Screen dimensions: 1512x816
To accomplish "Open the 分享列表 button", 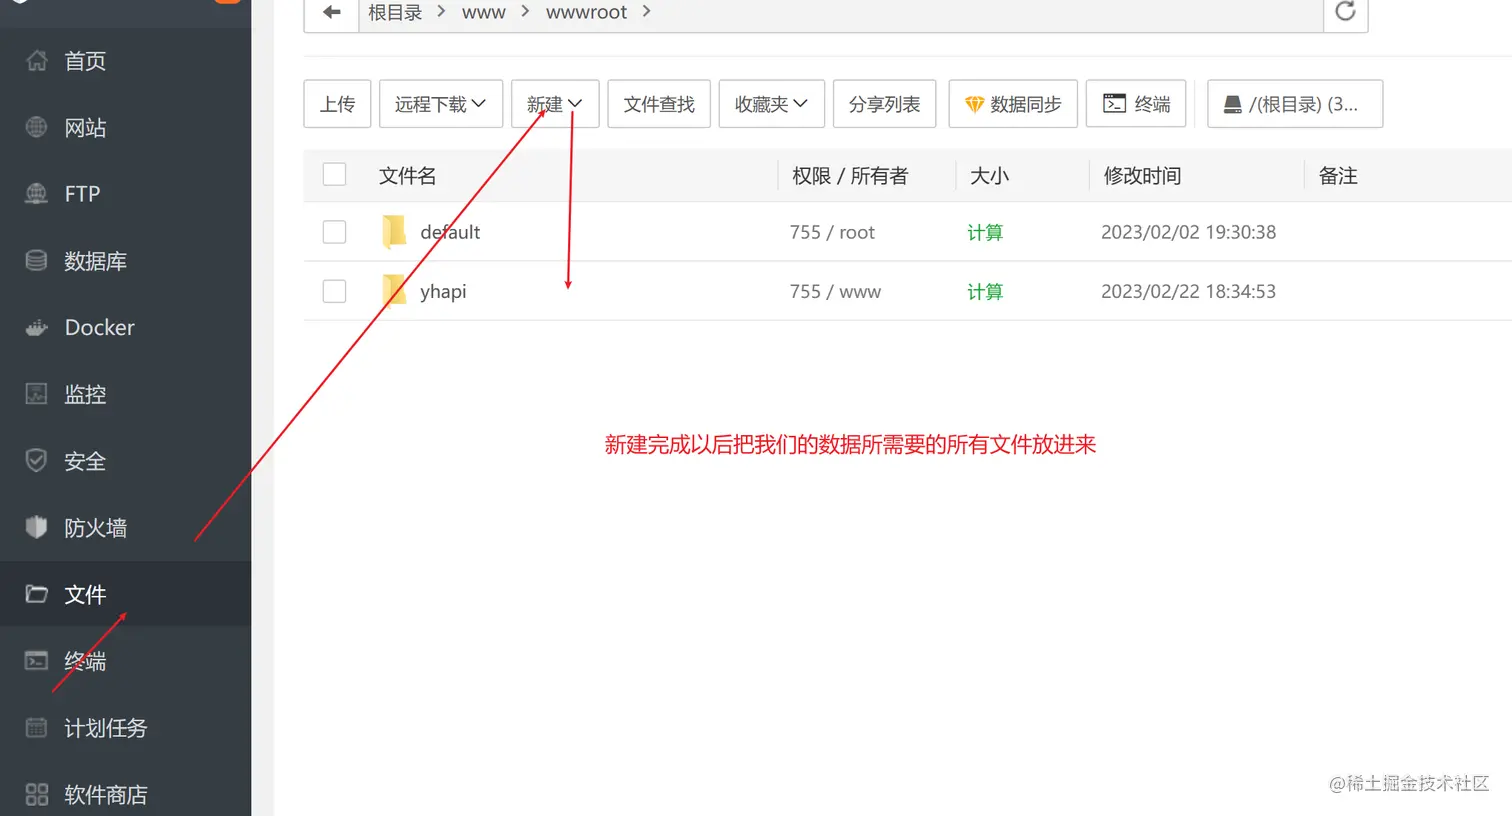I will [x=884, y=104].
